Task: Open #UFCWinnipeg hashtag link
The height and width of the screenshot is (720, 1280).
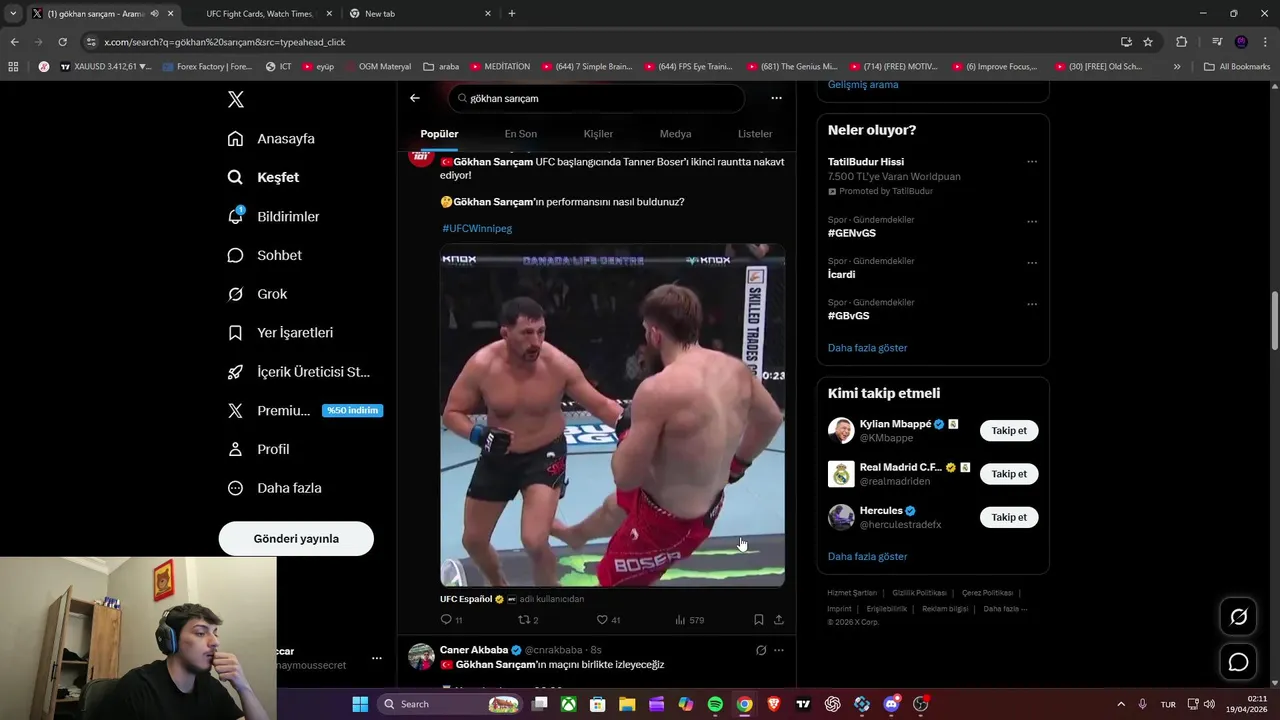Action: tap(477, 228)
